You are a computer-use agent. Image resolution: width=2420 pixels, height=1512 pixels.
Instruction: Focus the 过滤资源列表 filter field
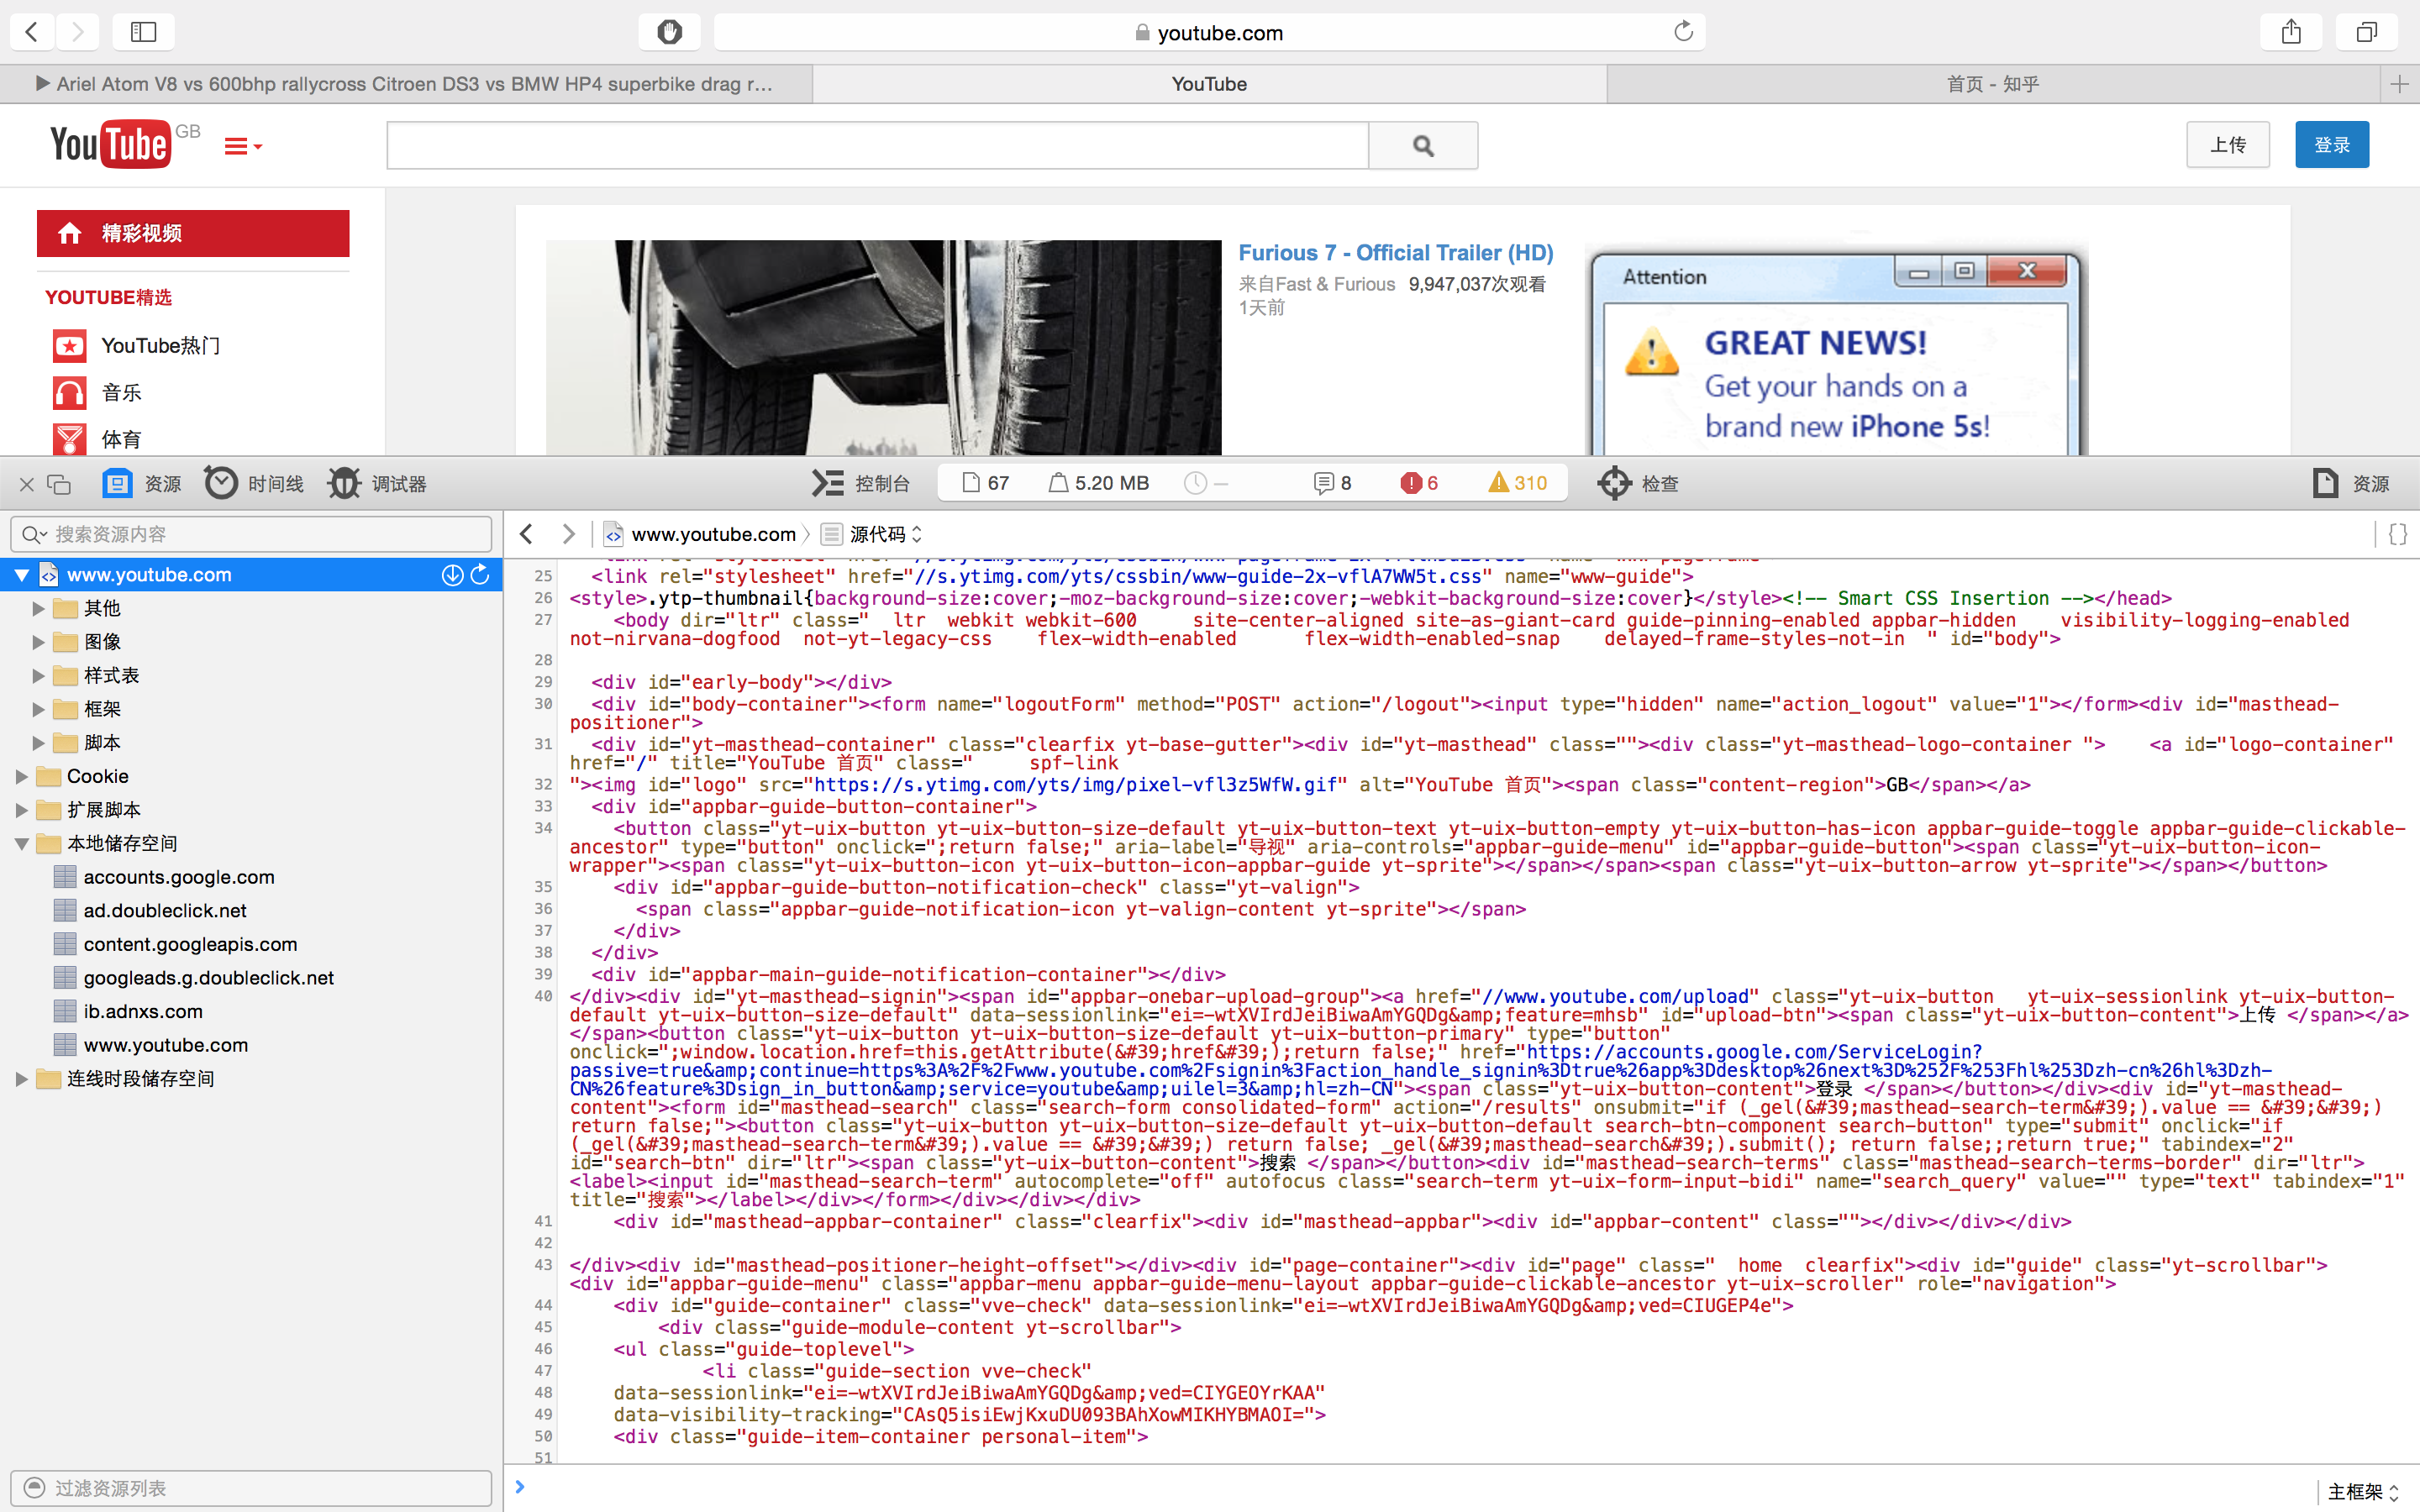[x=251, y=1488]
